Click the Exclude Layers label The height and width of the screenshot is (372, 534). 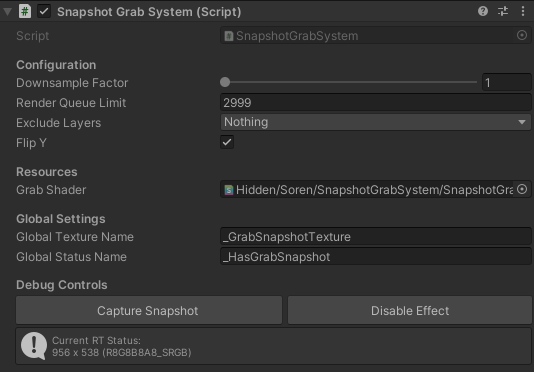[59, 123]
